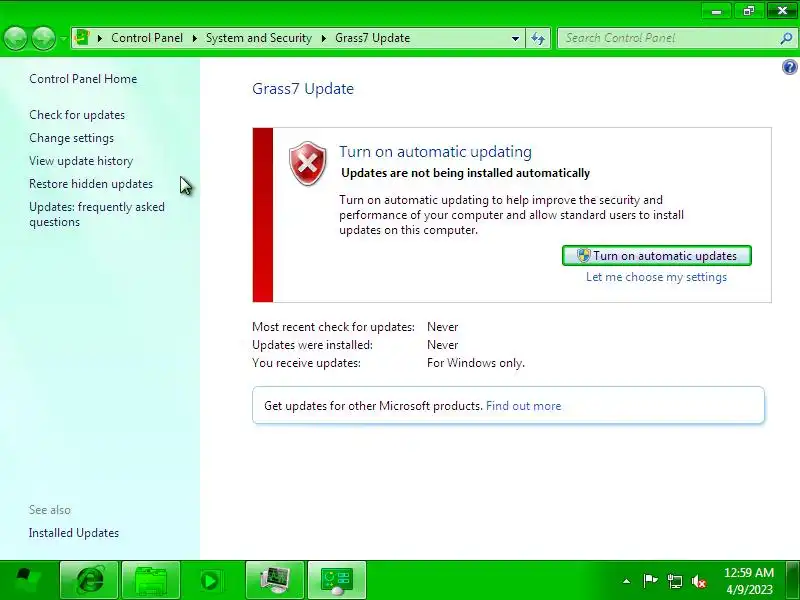Open Installed Updates link
The image size is (800, 600).
(74, 533)
